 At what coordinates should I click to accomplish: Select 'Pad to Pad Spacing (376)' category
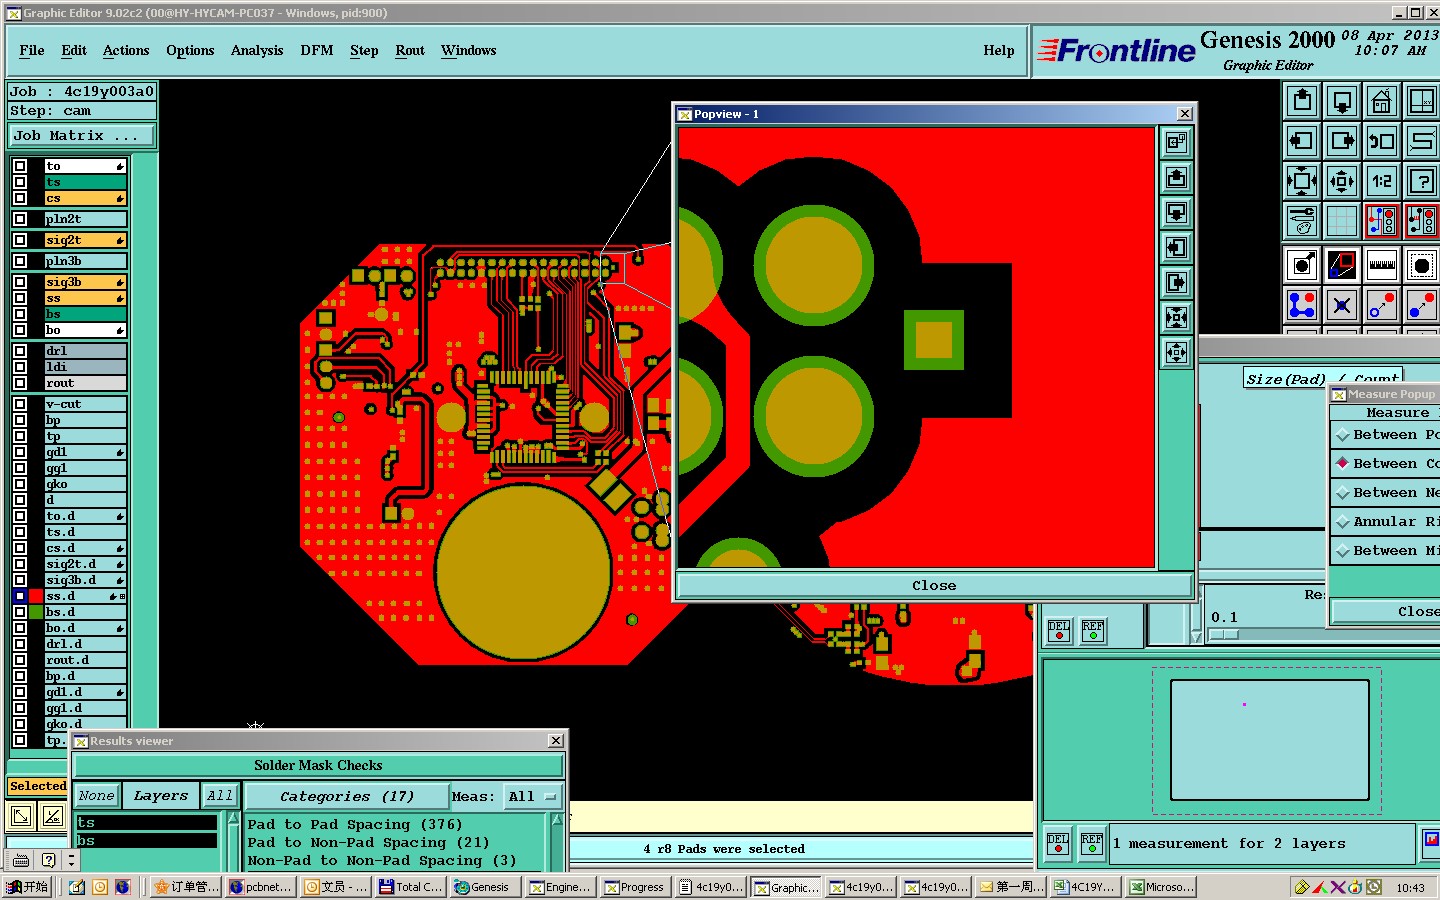[355, 825]
